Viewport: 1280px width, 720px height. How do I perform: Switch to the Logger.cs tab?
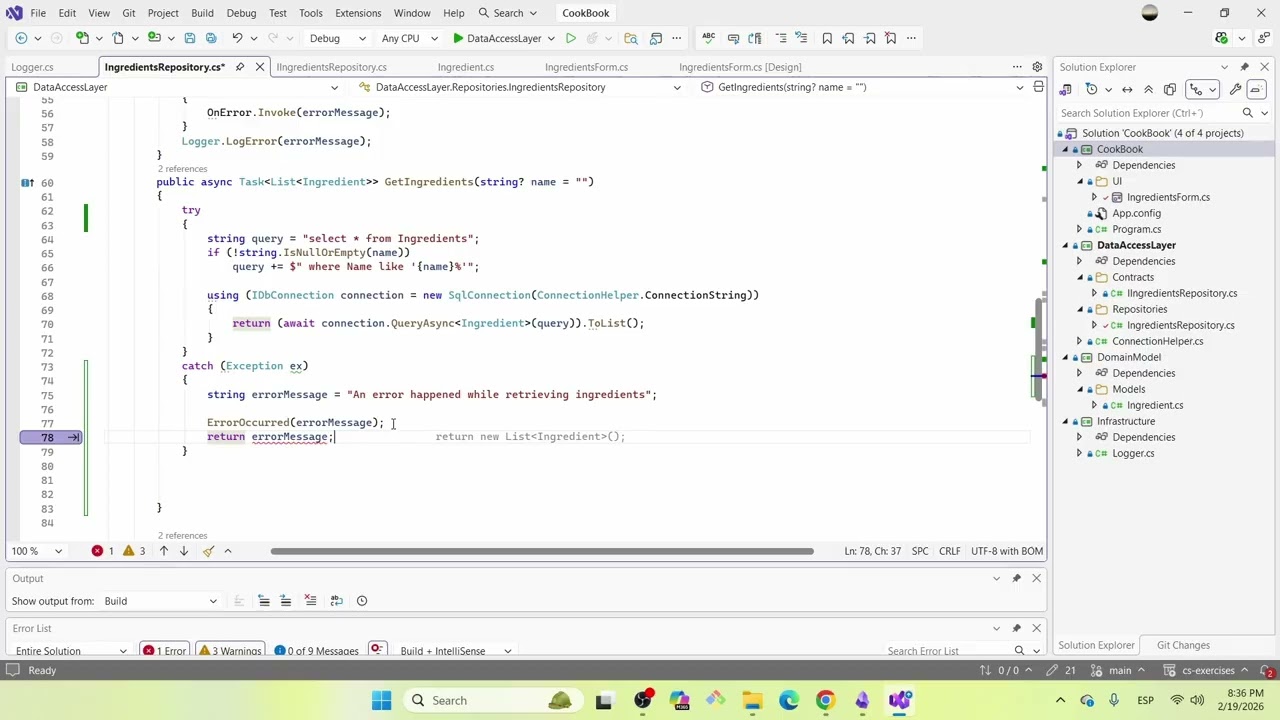[32, 67]
